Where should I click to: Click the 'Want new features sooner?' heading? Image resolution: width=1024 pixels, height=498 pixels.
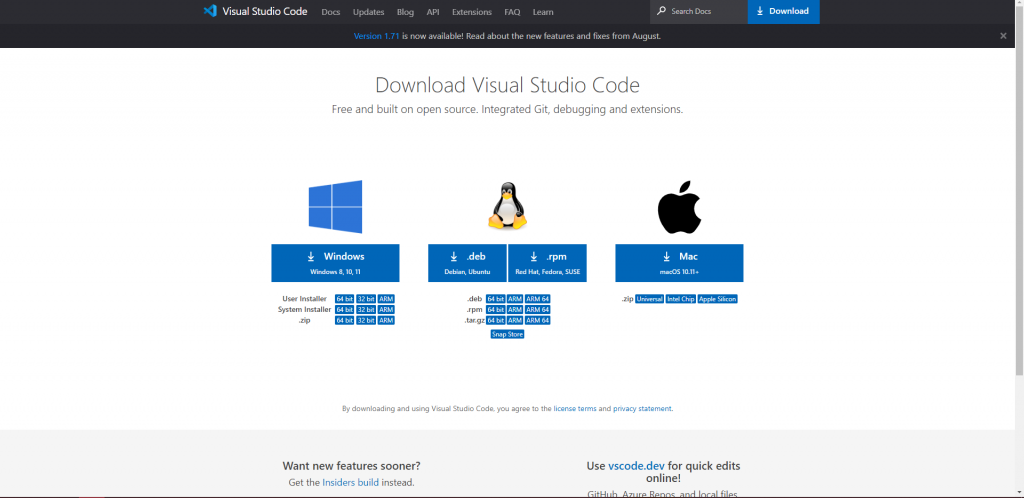[x=351, y=466]
